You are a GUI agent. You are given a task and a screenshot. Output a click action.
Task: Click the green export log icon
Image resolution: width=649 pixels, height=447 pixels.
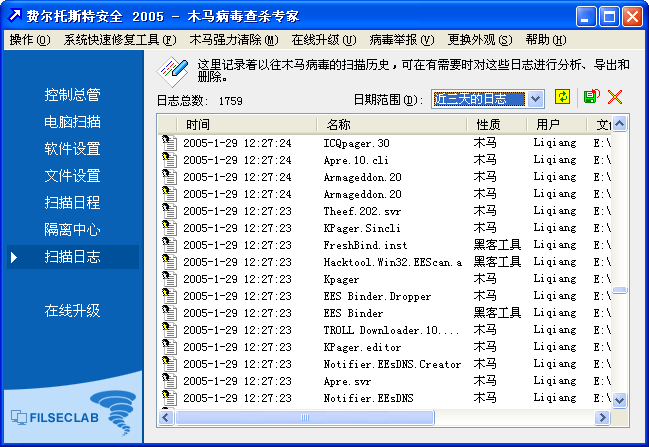(x=590, y=97)
